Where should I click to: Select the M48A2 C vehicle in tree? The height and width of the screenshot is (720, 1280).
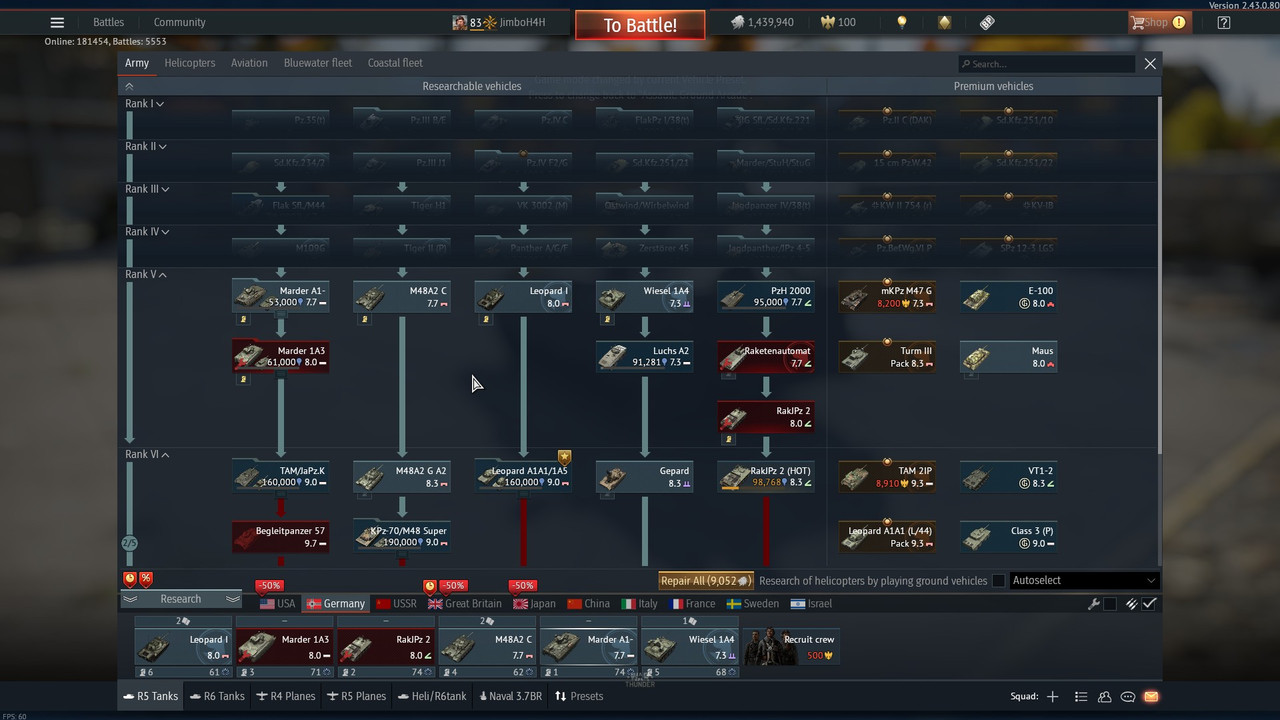pos(402,296)
